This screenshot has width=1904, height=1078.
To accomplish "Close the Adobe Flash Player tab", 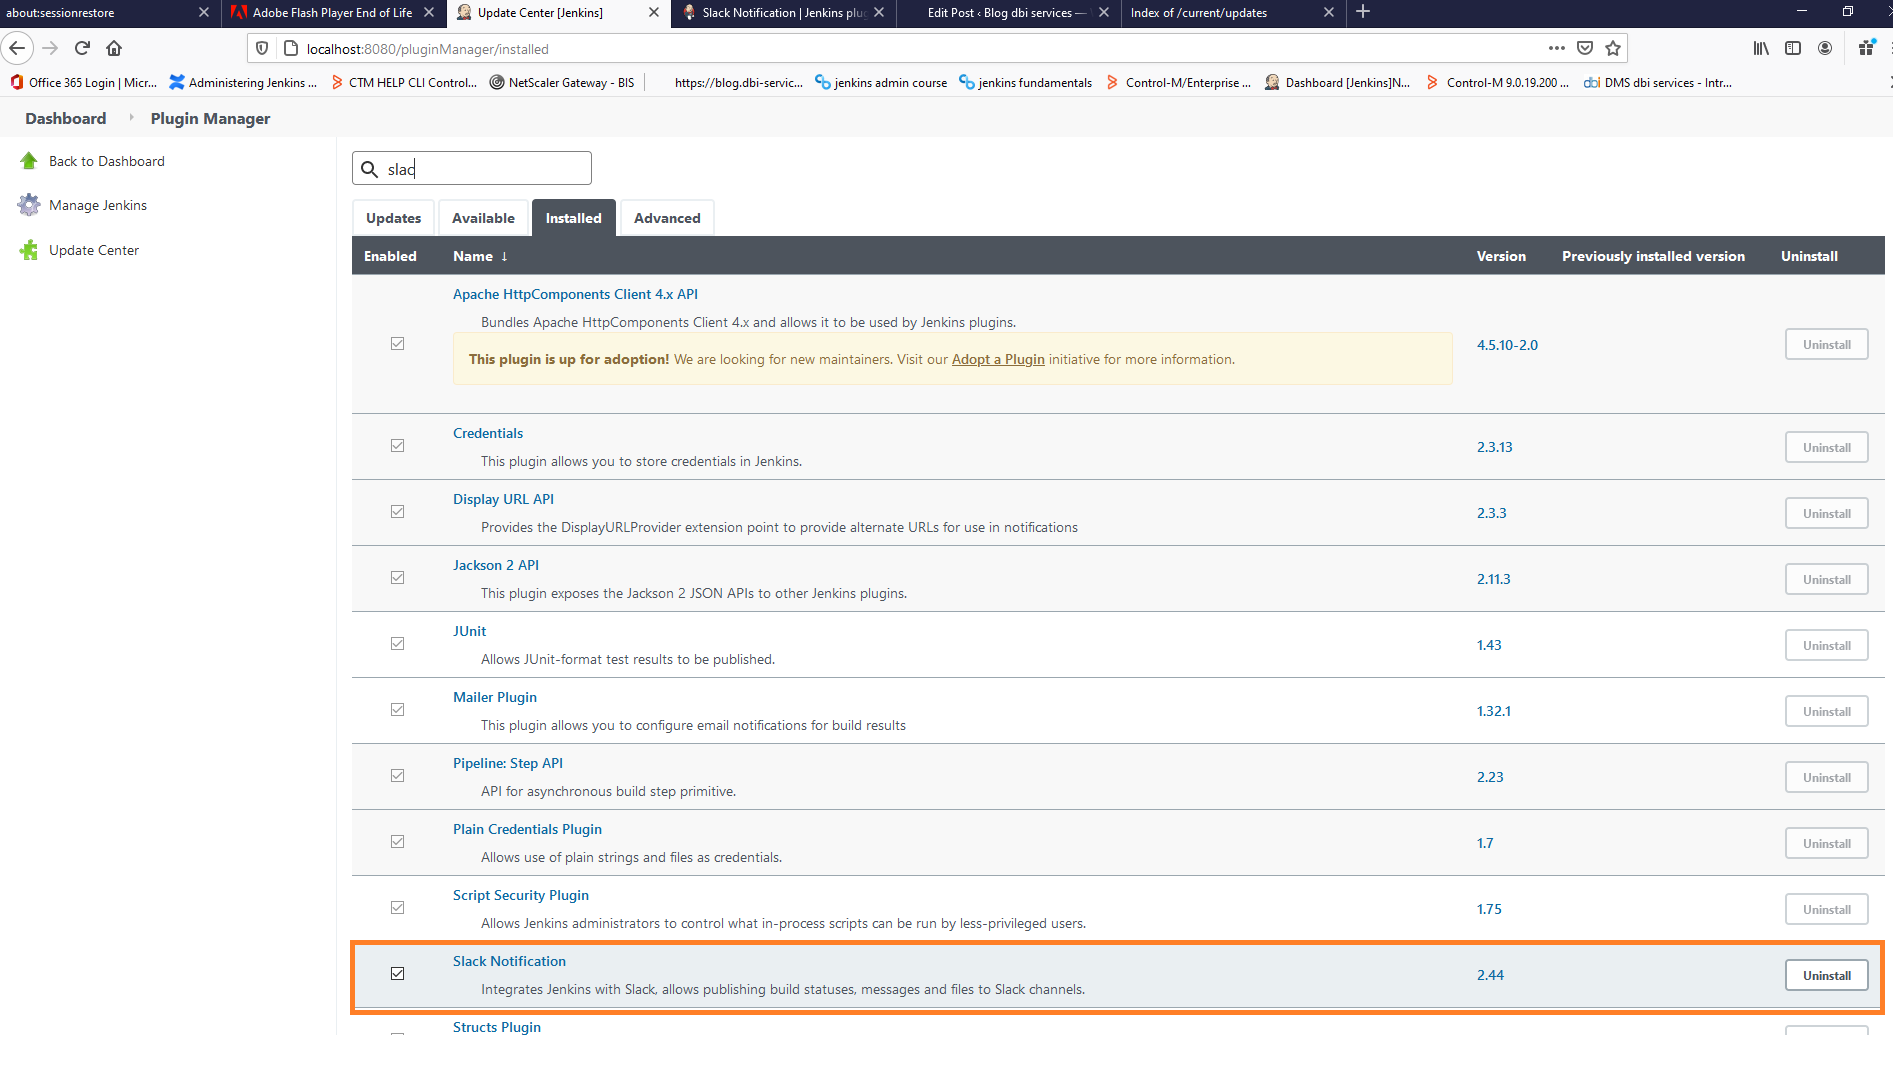I will tap(429, 12).
